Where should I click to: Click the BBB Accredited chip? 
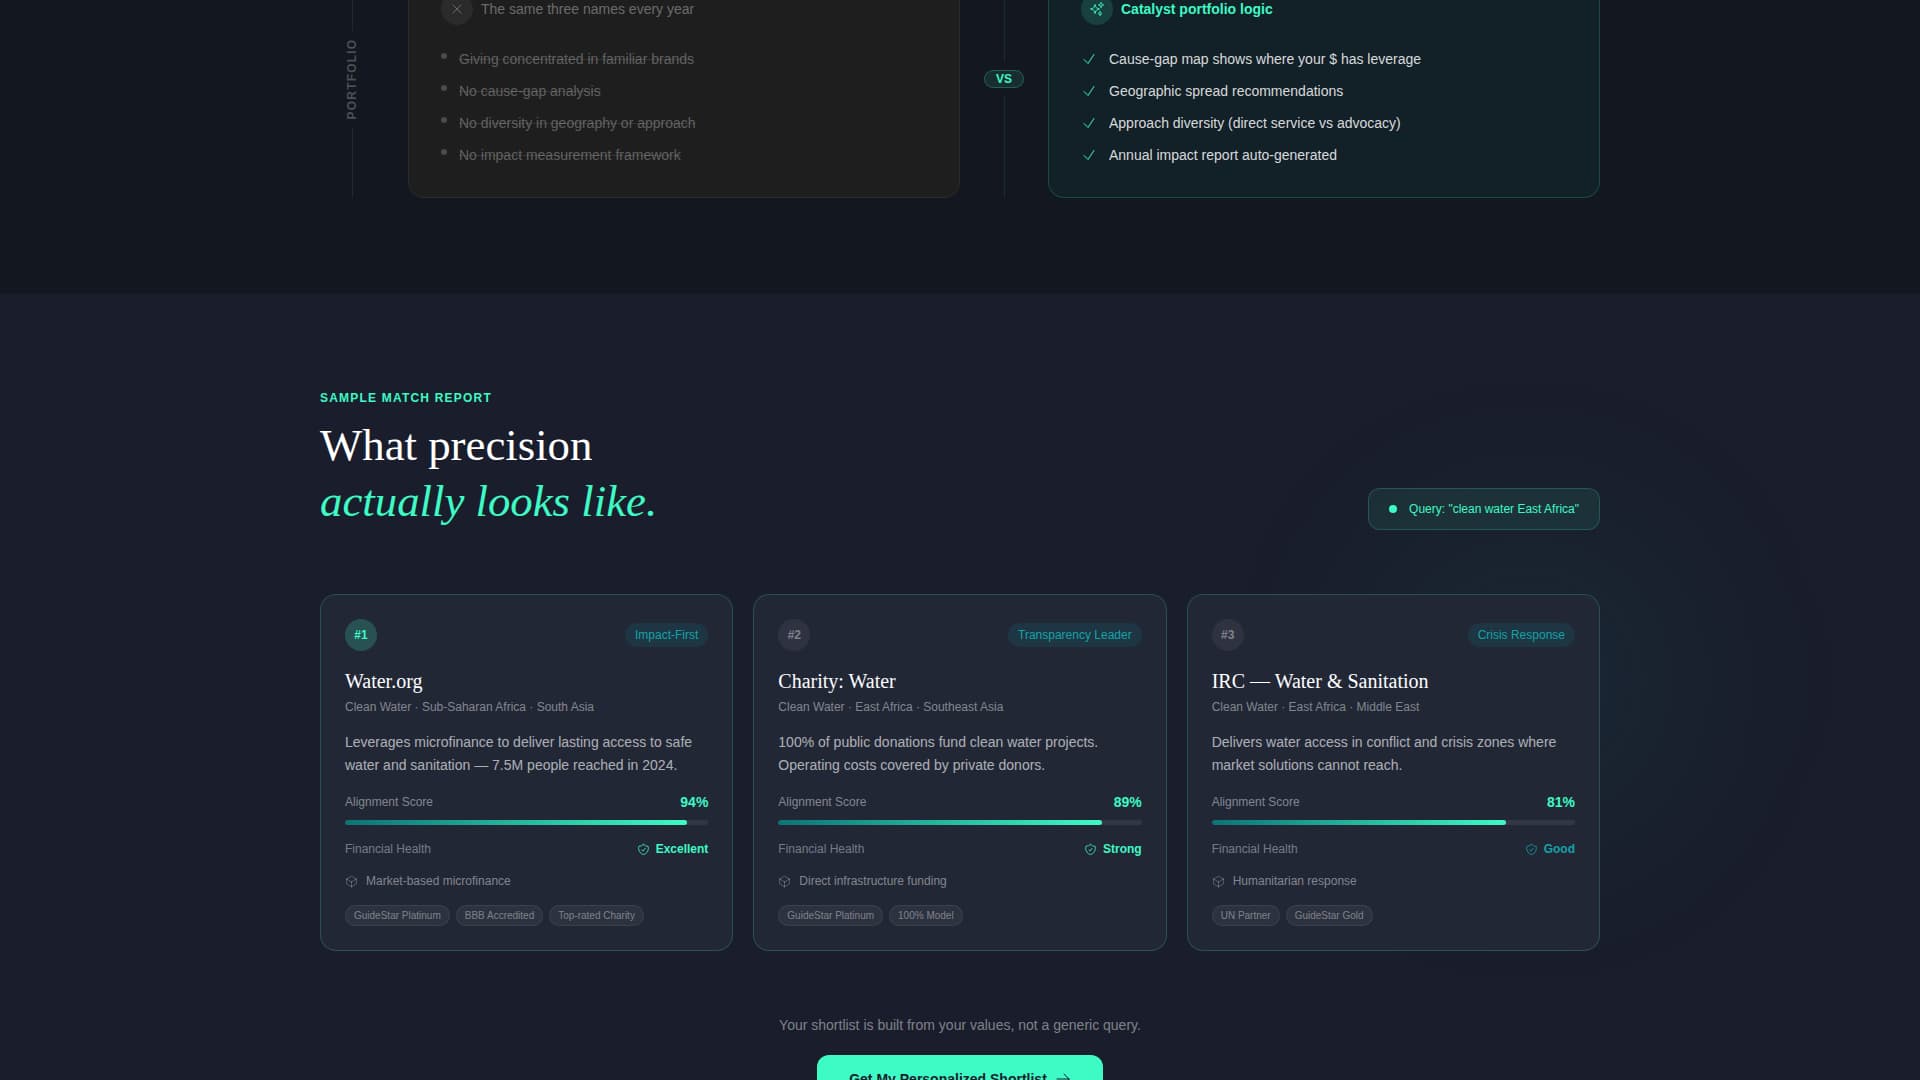click(x=499, y=916)
